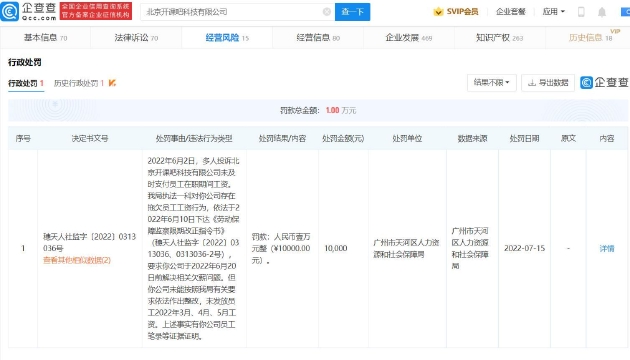Screen dimensions: 630x360
Task: Click 查看其他相似数据(2) link
Action: [x=77, y=260]
